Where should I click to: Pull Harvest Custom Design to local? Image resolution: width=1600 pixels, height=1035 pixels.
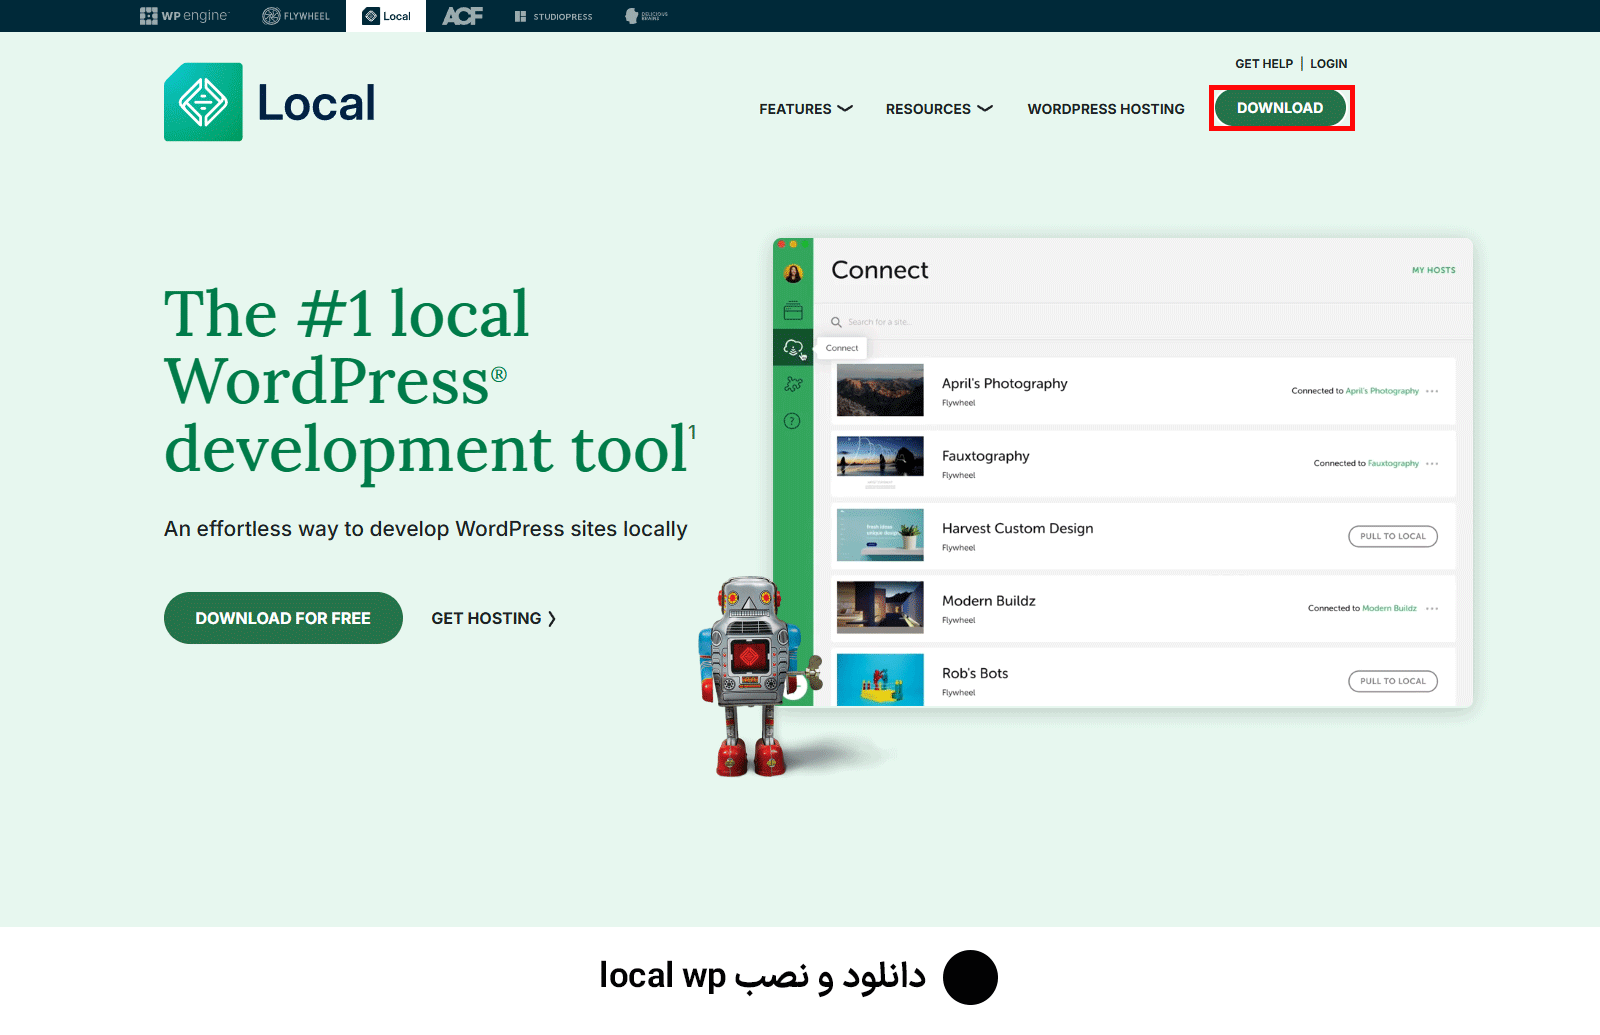pos(1393,536)
